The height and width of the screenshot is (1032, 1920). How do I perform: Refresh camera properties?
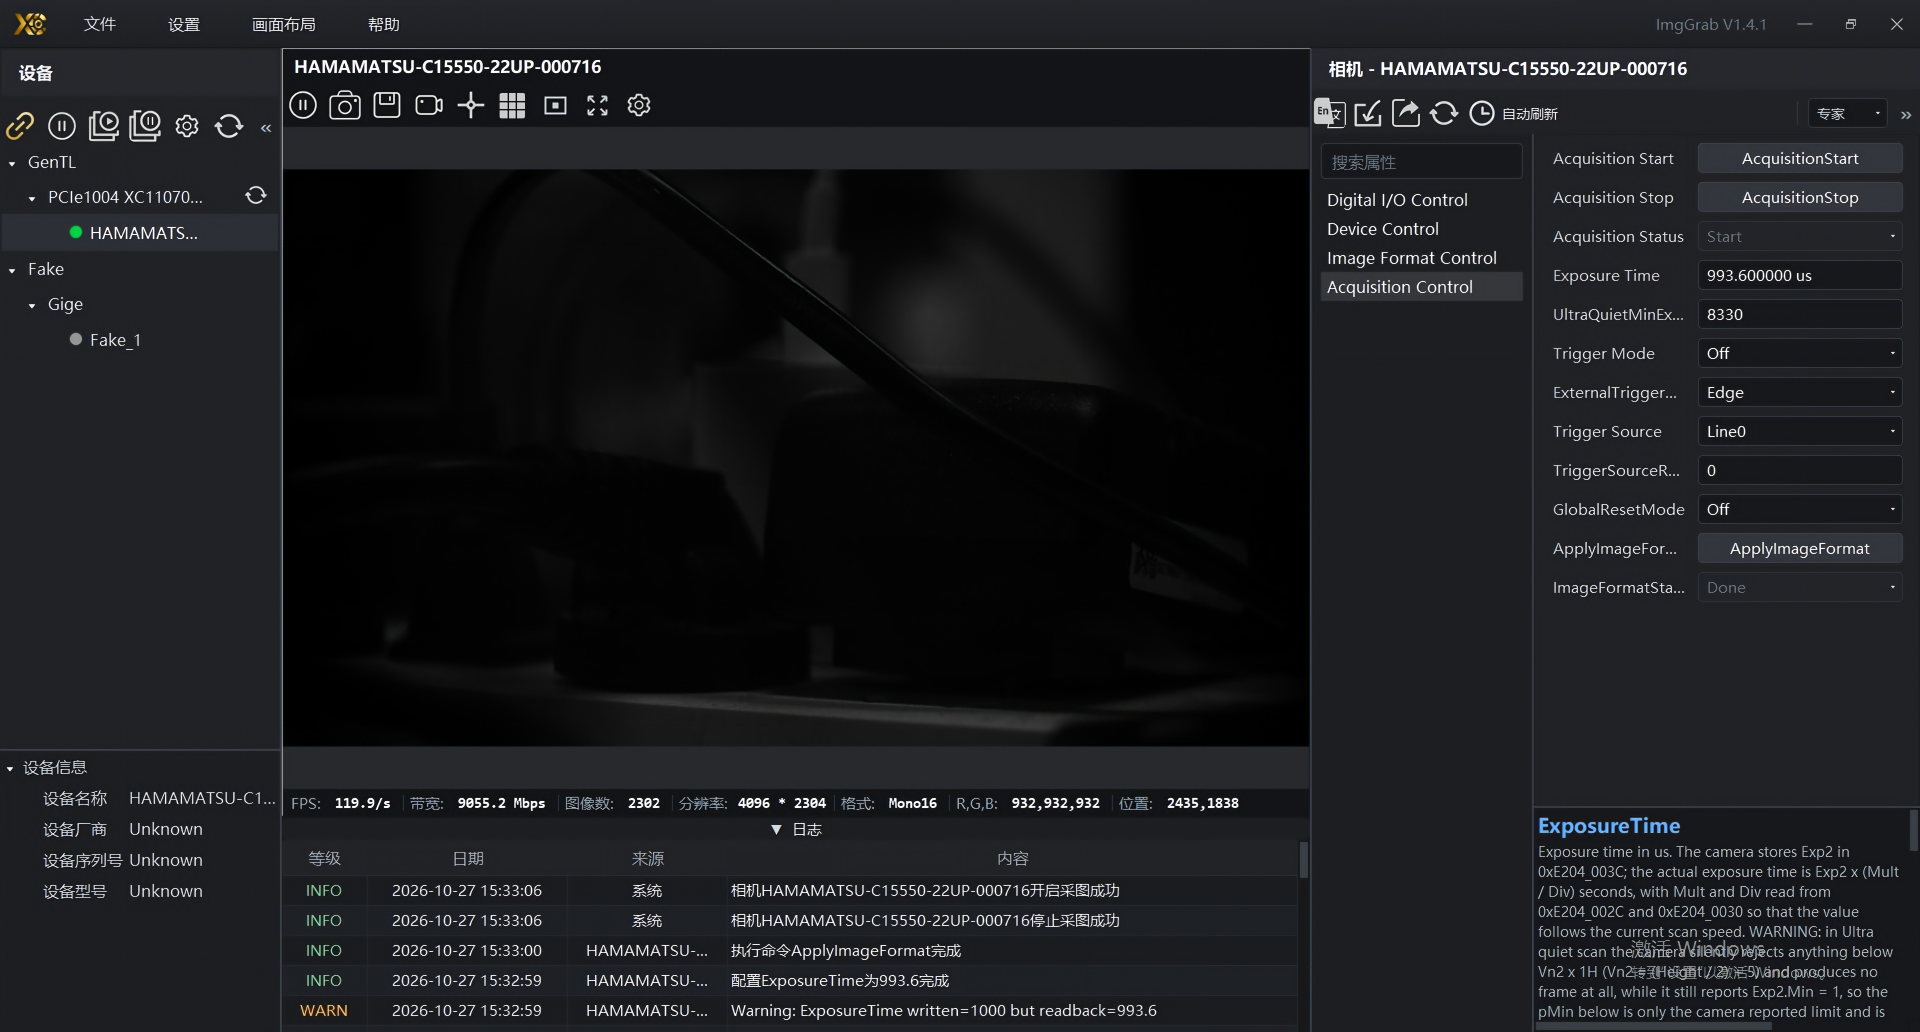(x=1444, y=113)
